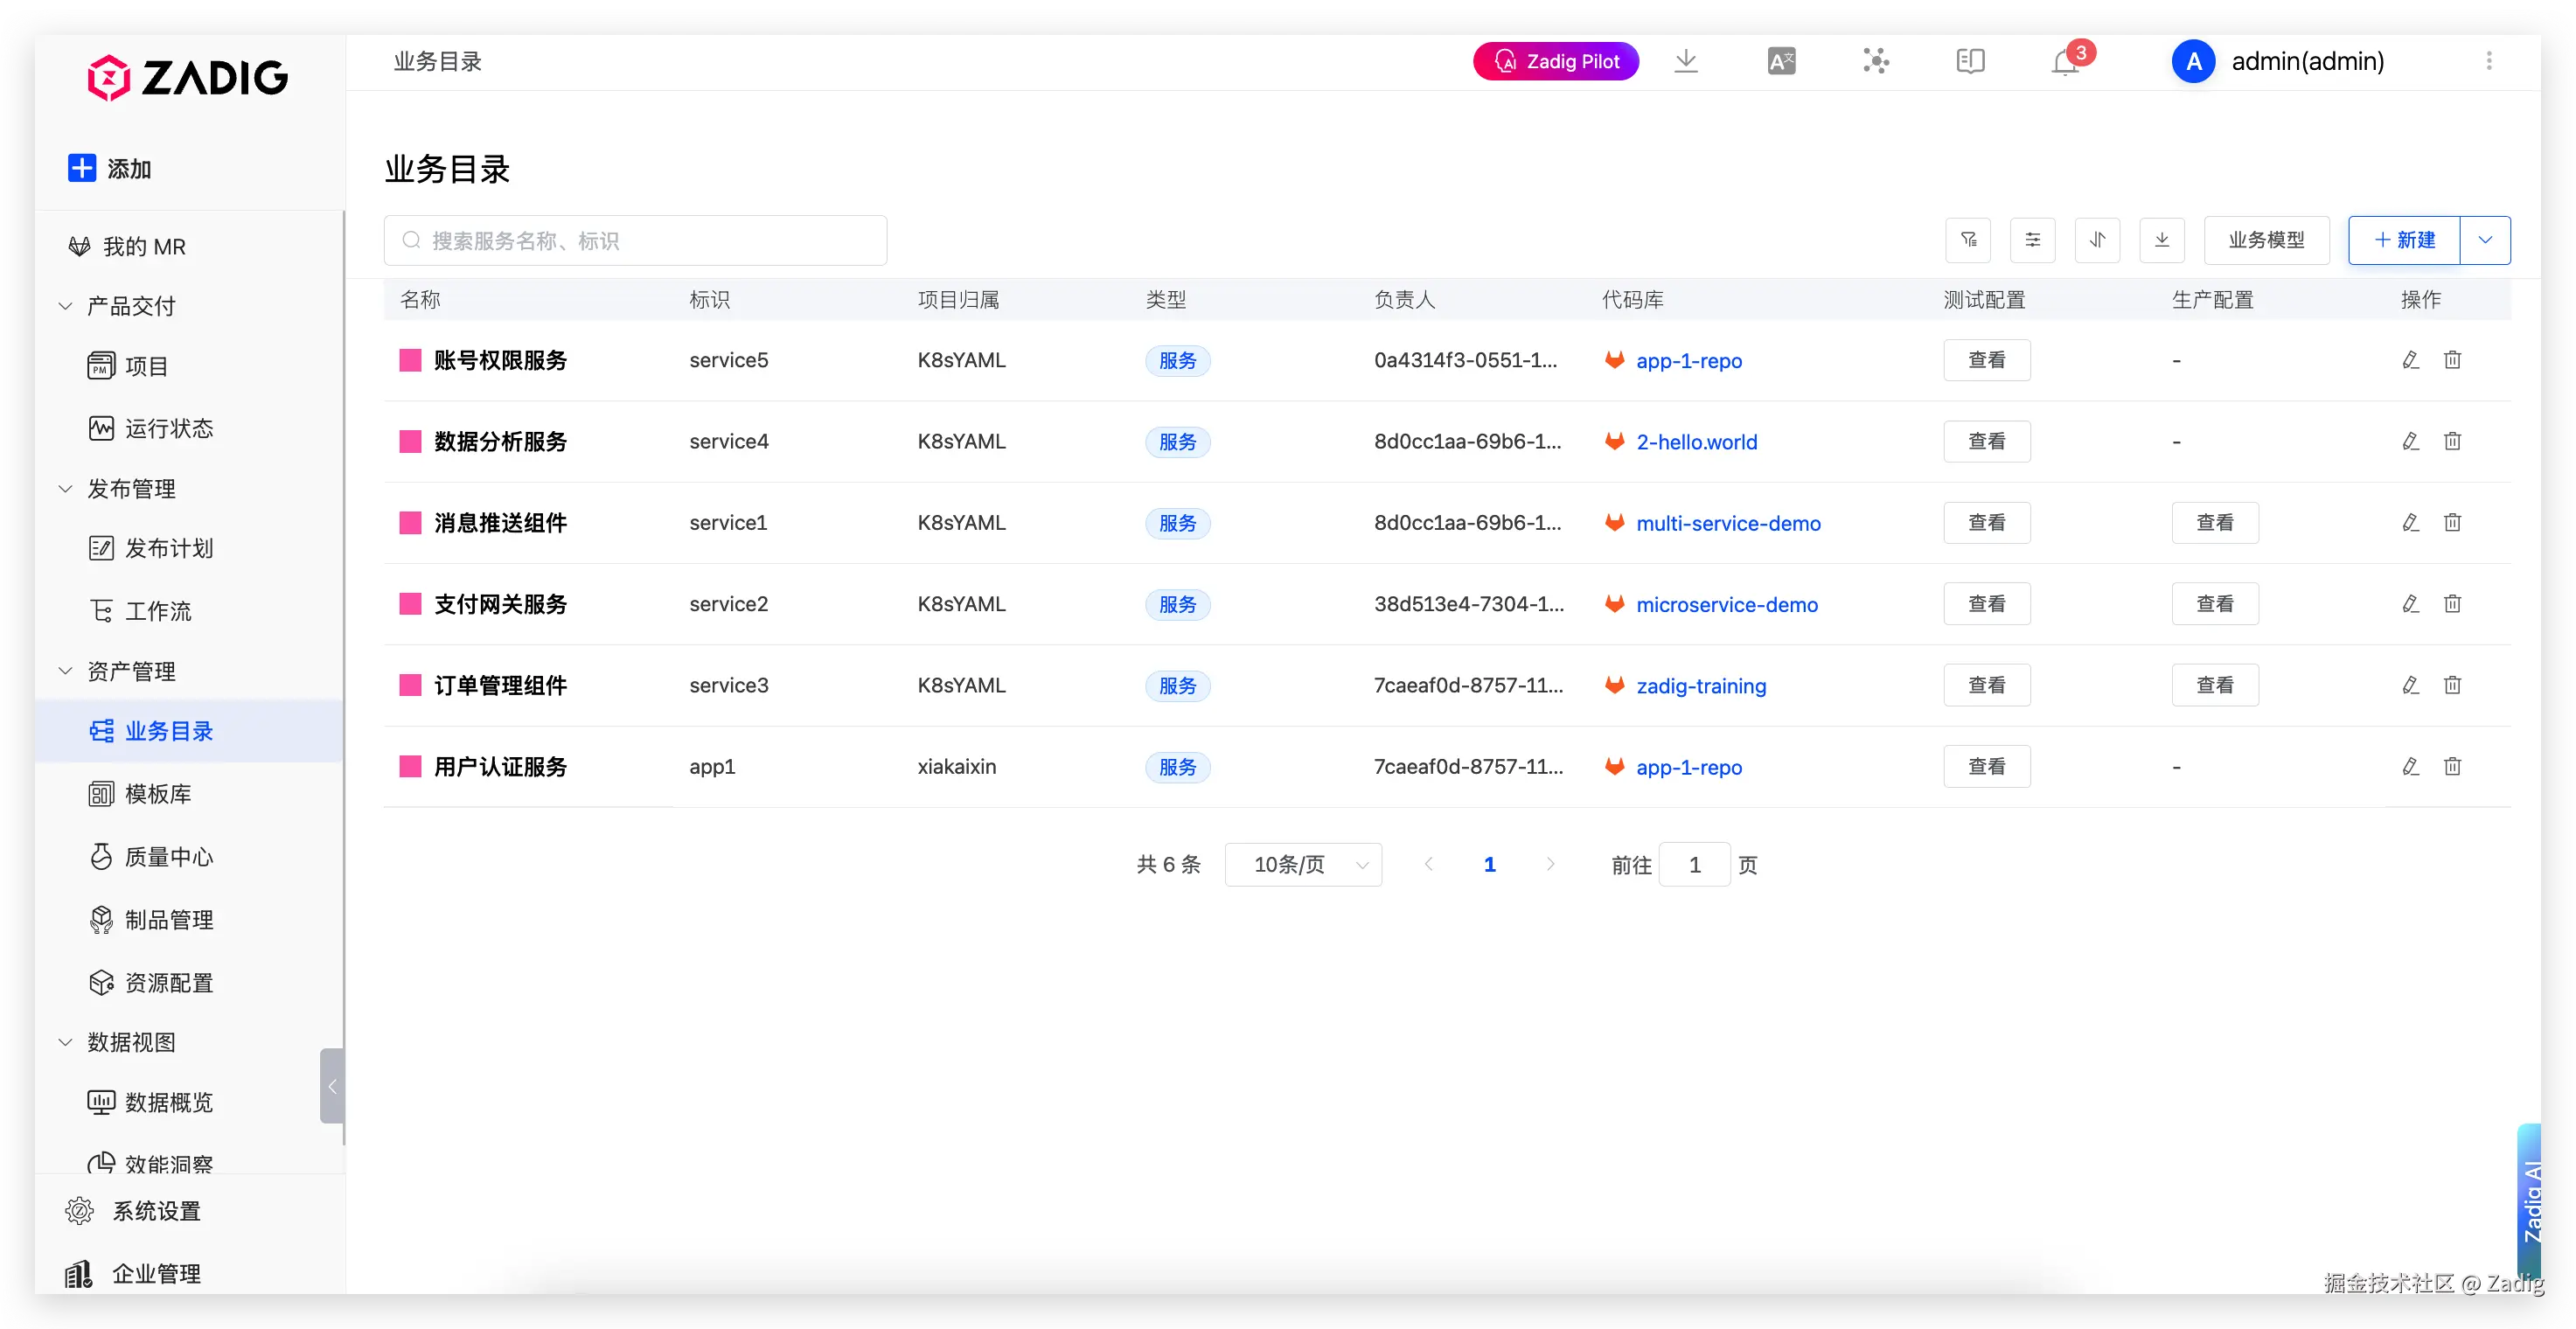The height and width of the screenshot is (1329, 2576).
Task: Click the 业务模型 button
Action: [x=2266, y=240]
